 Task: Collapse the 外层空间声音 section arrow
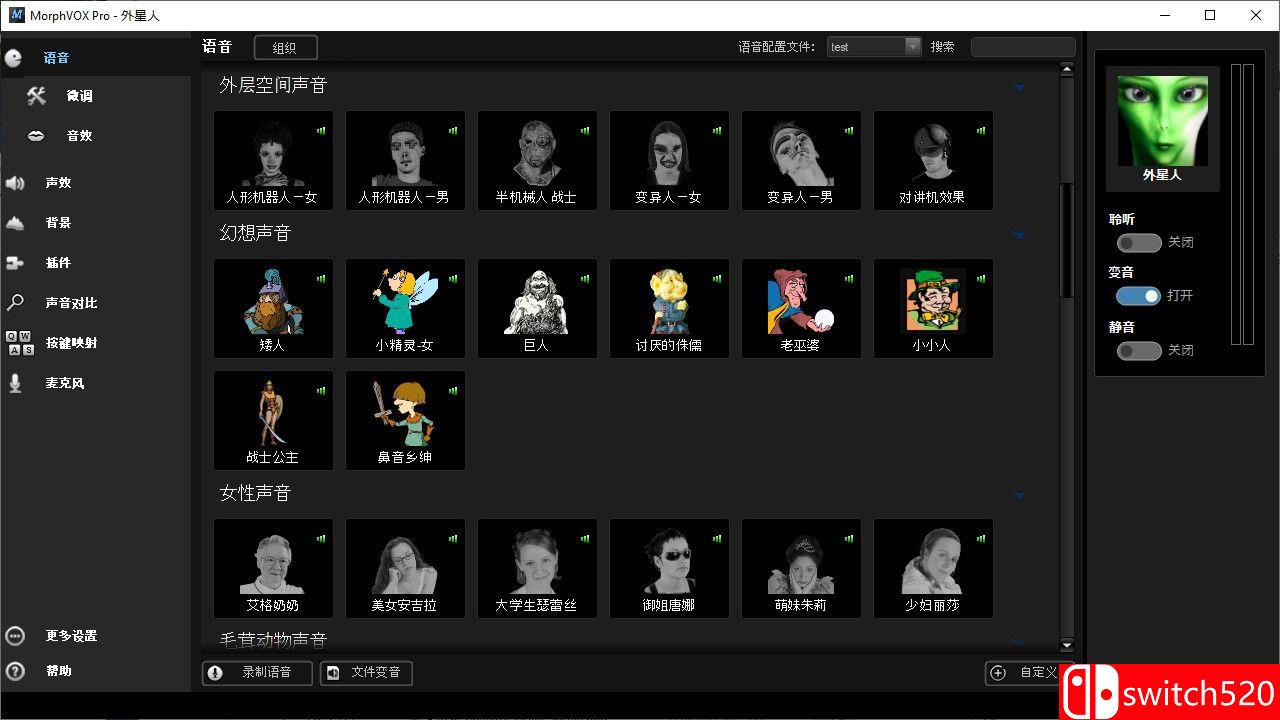coord(1019,87)
